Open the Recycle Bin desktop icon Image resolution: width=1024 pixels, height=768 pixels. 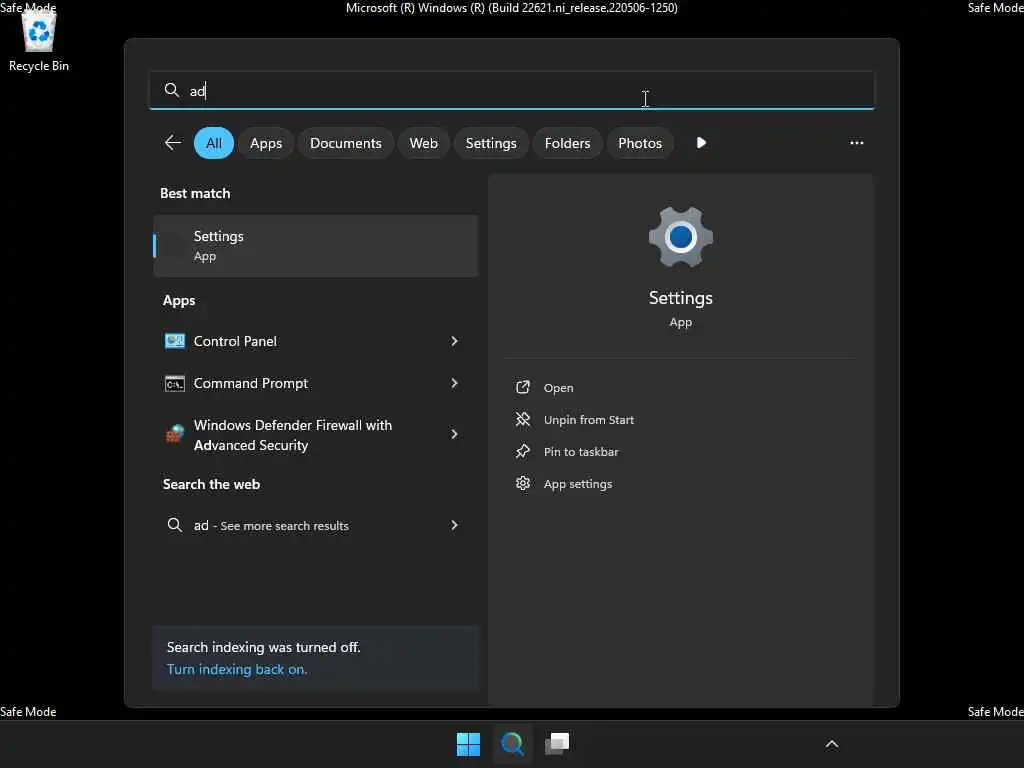coord(39,40)
